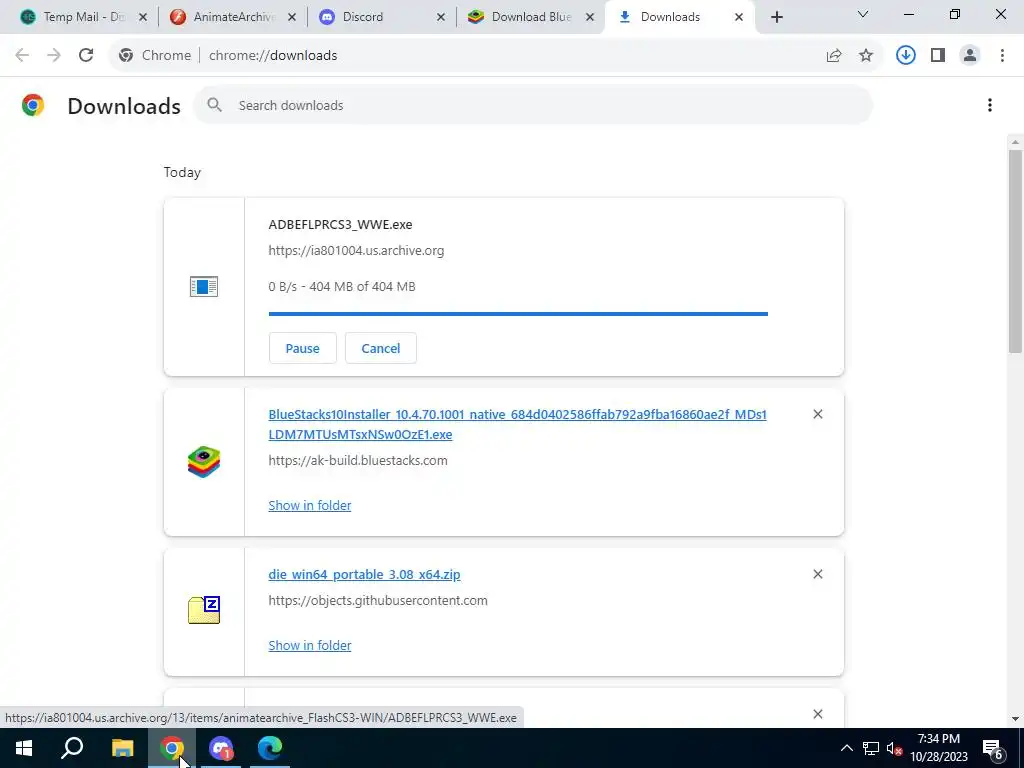The height and width of the screenshot is (768, 1024).
Task: Click the browser forward arrow
Action: coord(54,56)
